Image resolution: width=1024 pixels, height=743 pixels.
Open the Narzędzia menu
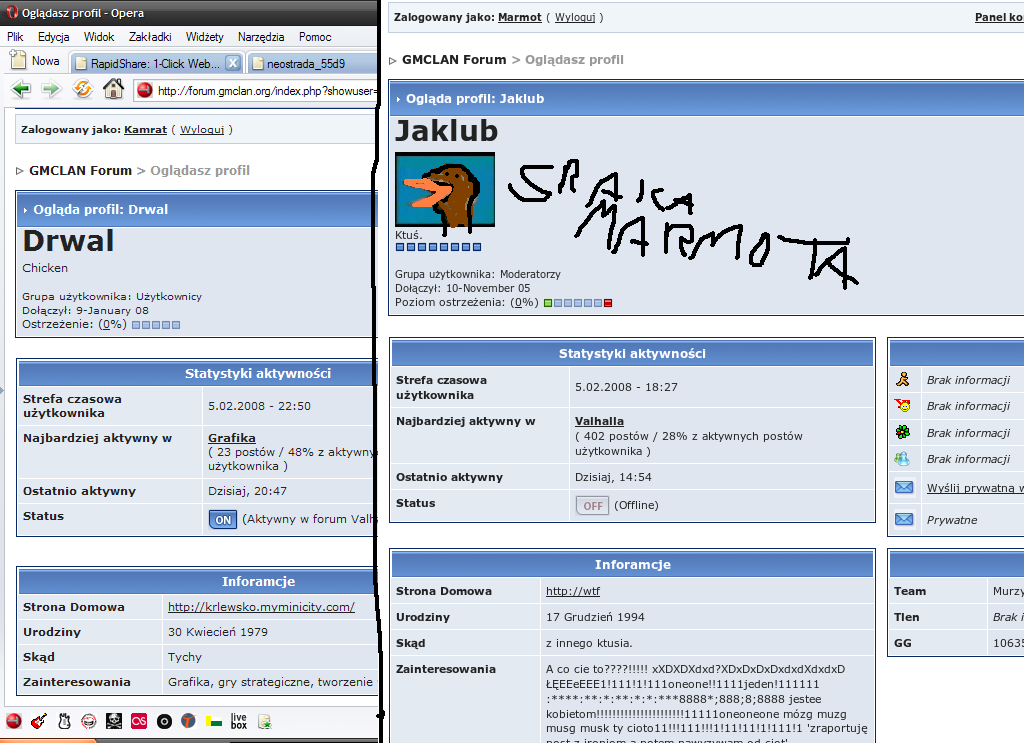[x=261, y=37]
